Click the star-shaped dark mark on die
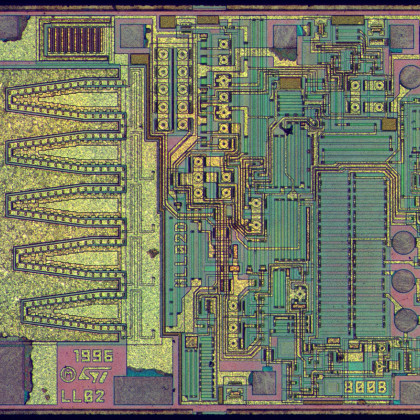The width and height of the screenshot is (420, 420). (x=287, y=128)
